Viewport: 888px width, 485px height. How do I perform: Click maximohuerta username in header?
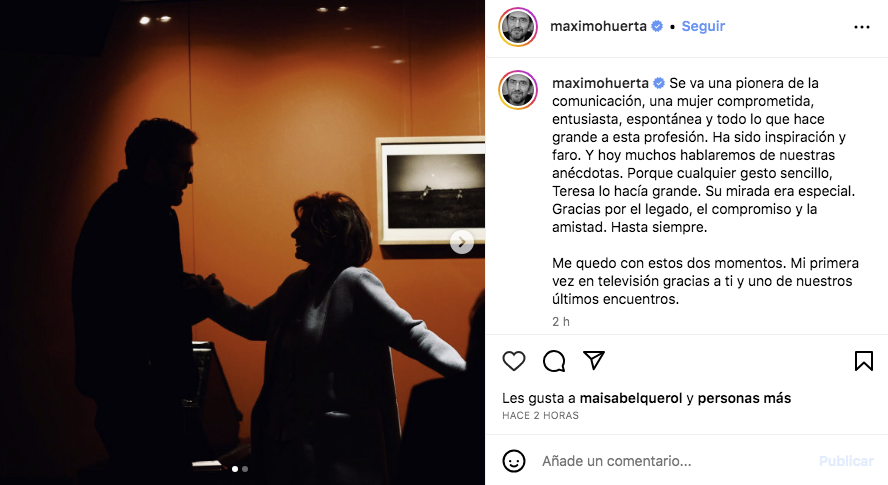click(598, 26)
